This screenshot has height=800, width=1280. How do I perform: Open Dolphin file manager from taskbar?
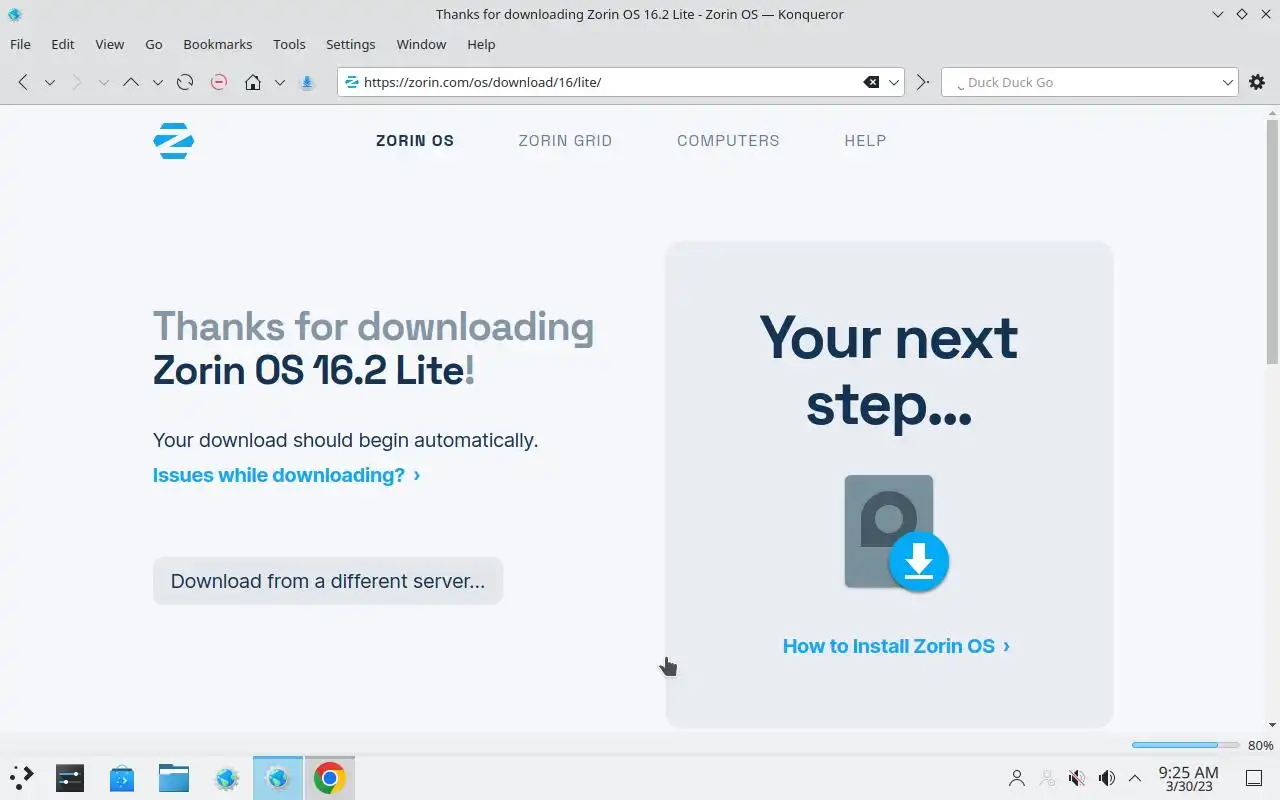(174, 777)
